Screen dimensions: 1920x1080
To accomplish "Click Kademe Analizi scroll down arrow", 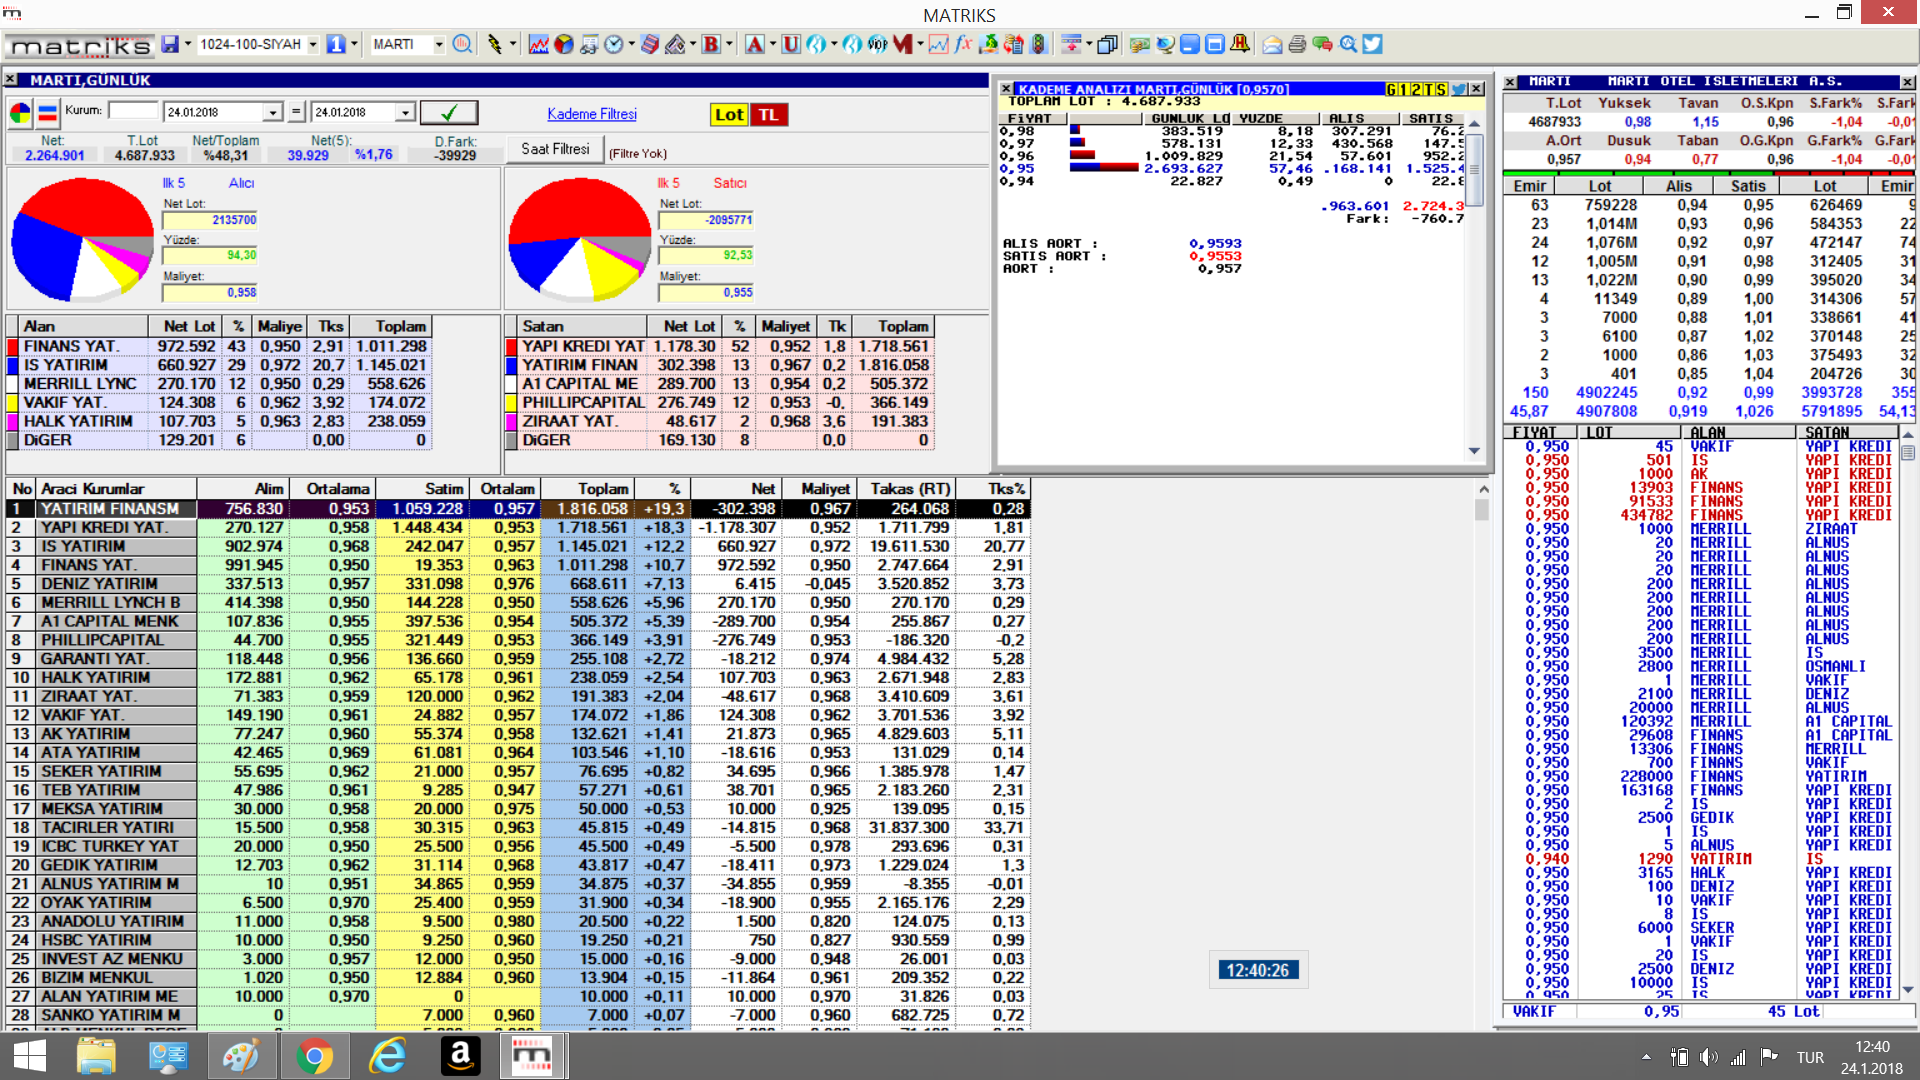I will tap(1474, 451).
